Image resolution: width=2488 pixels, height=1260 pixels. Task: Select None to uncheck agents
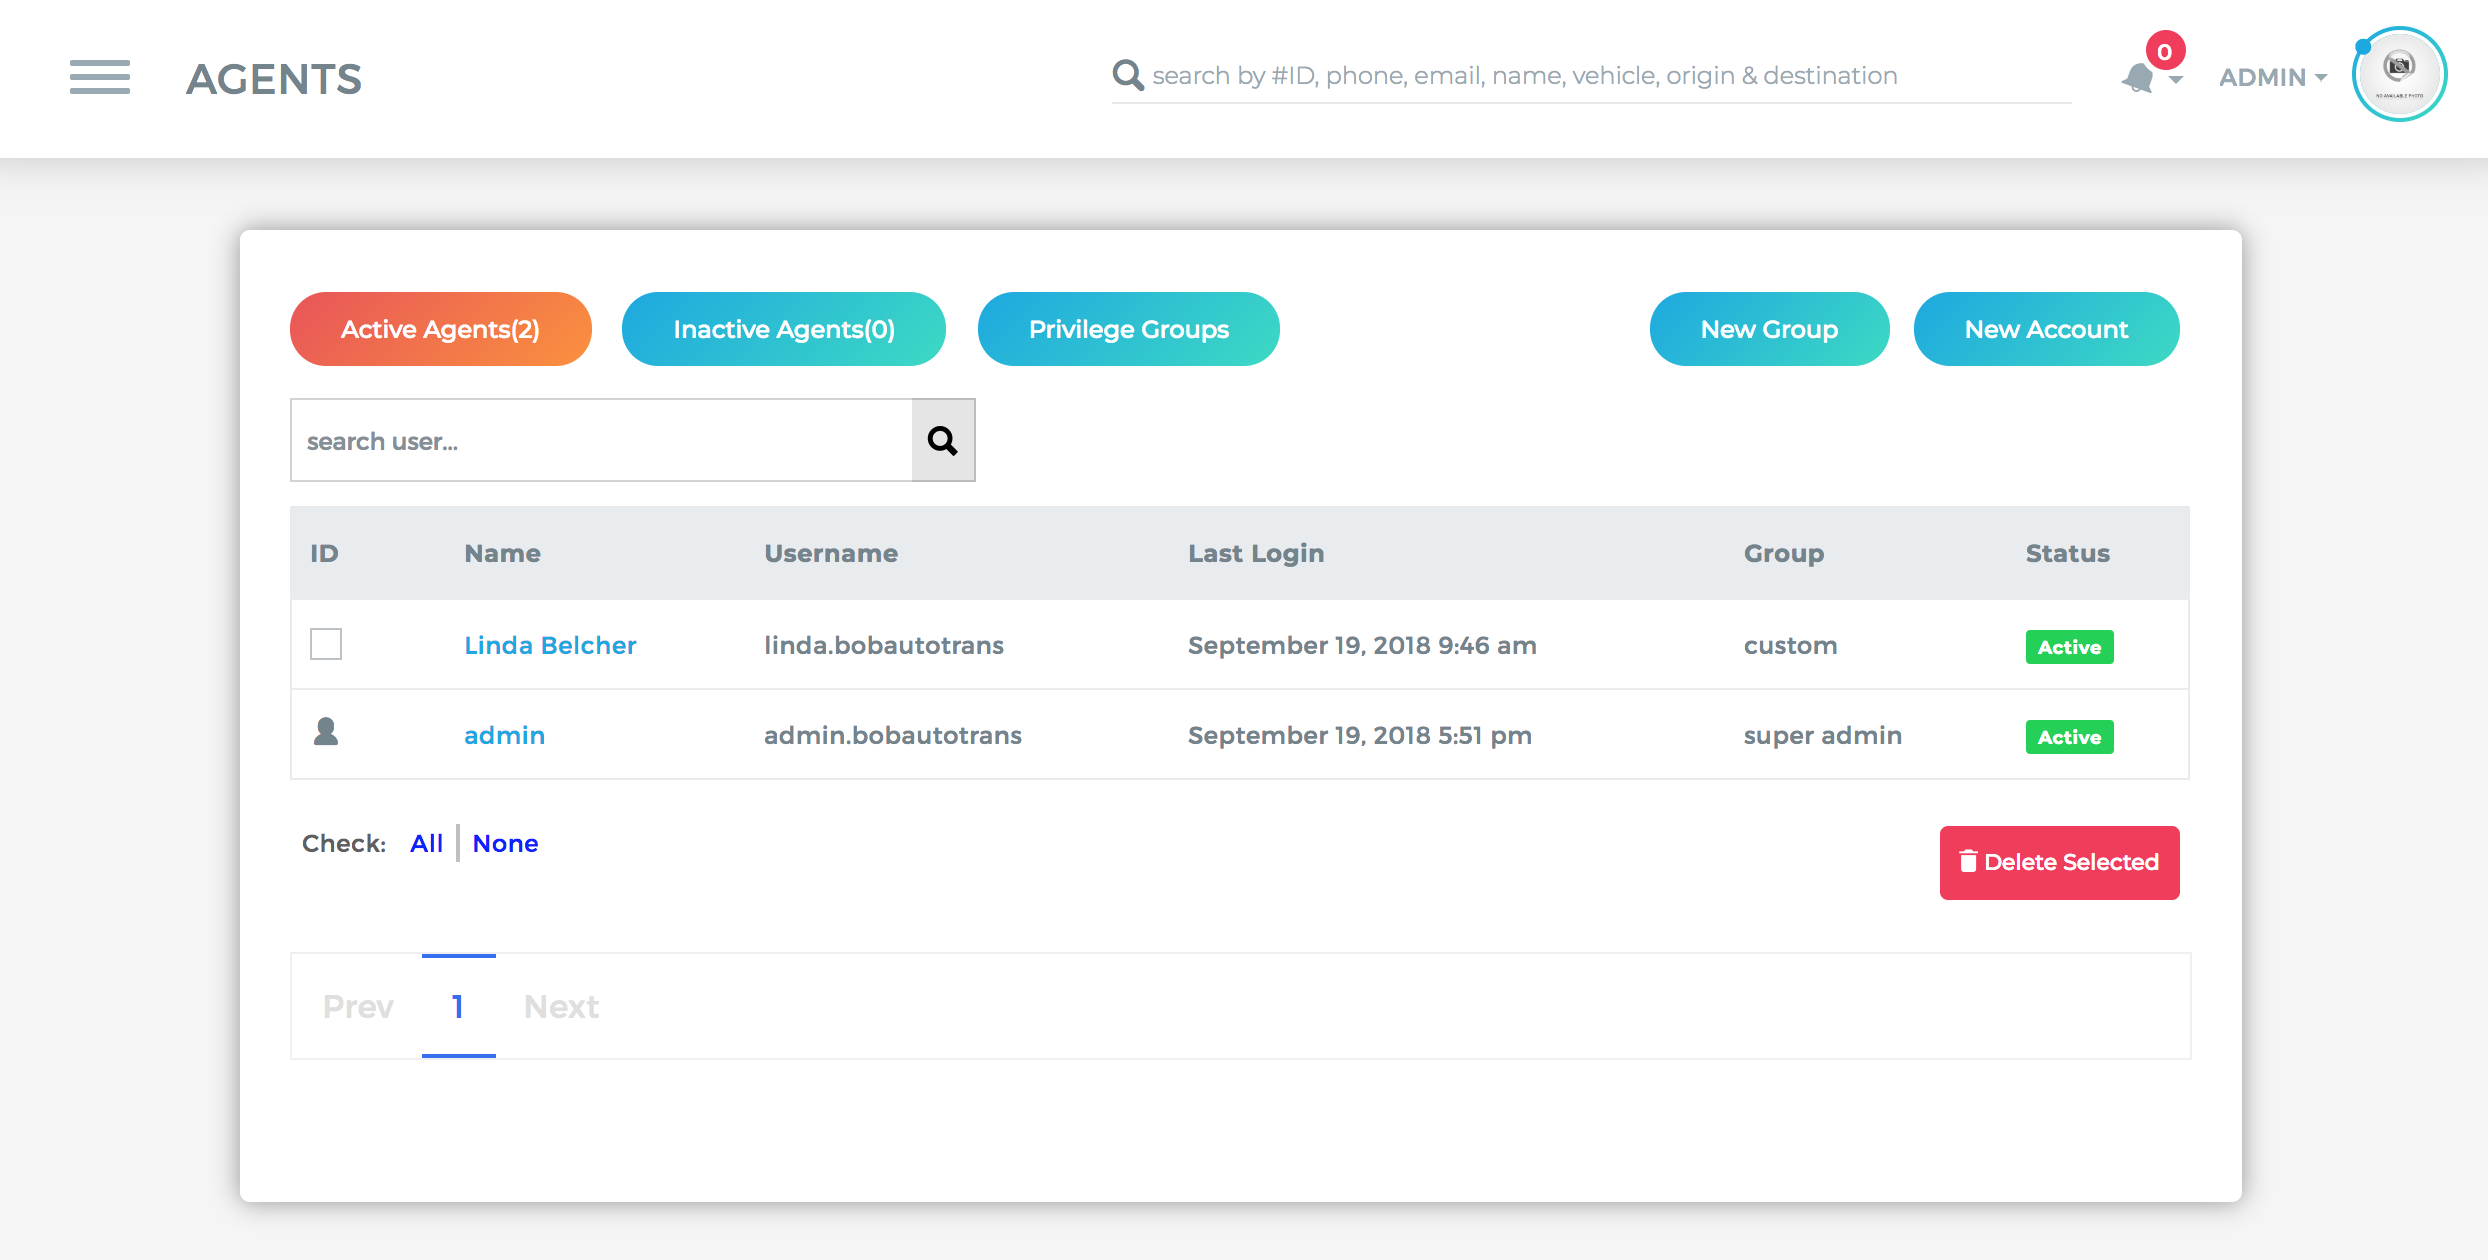pyautogui.click(x=505, y=843)
